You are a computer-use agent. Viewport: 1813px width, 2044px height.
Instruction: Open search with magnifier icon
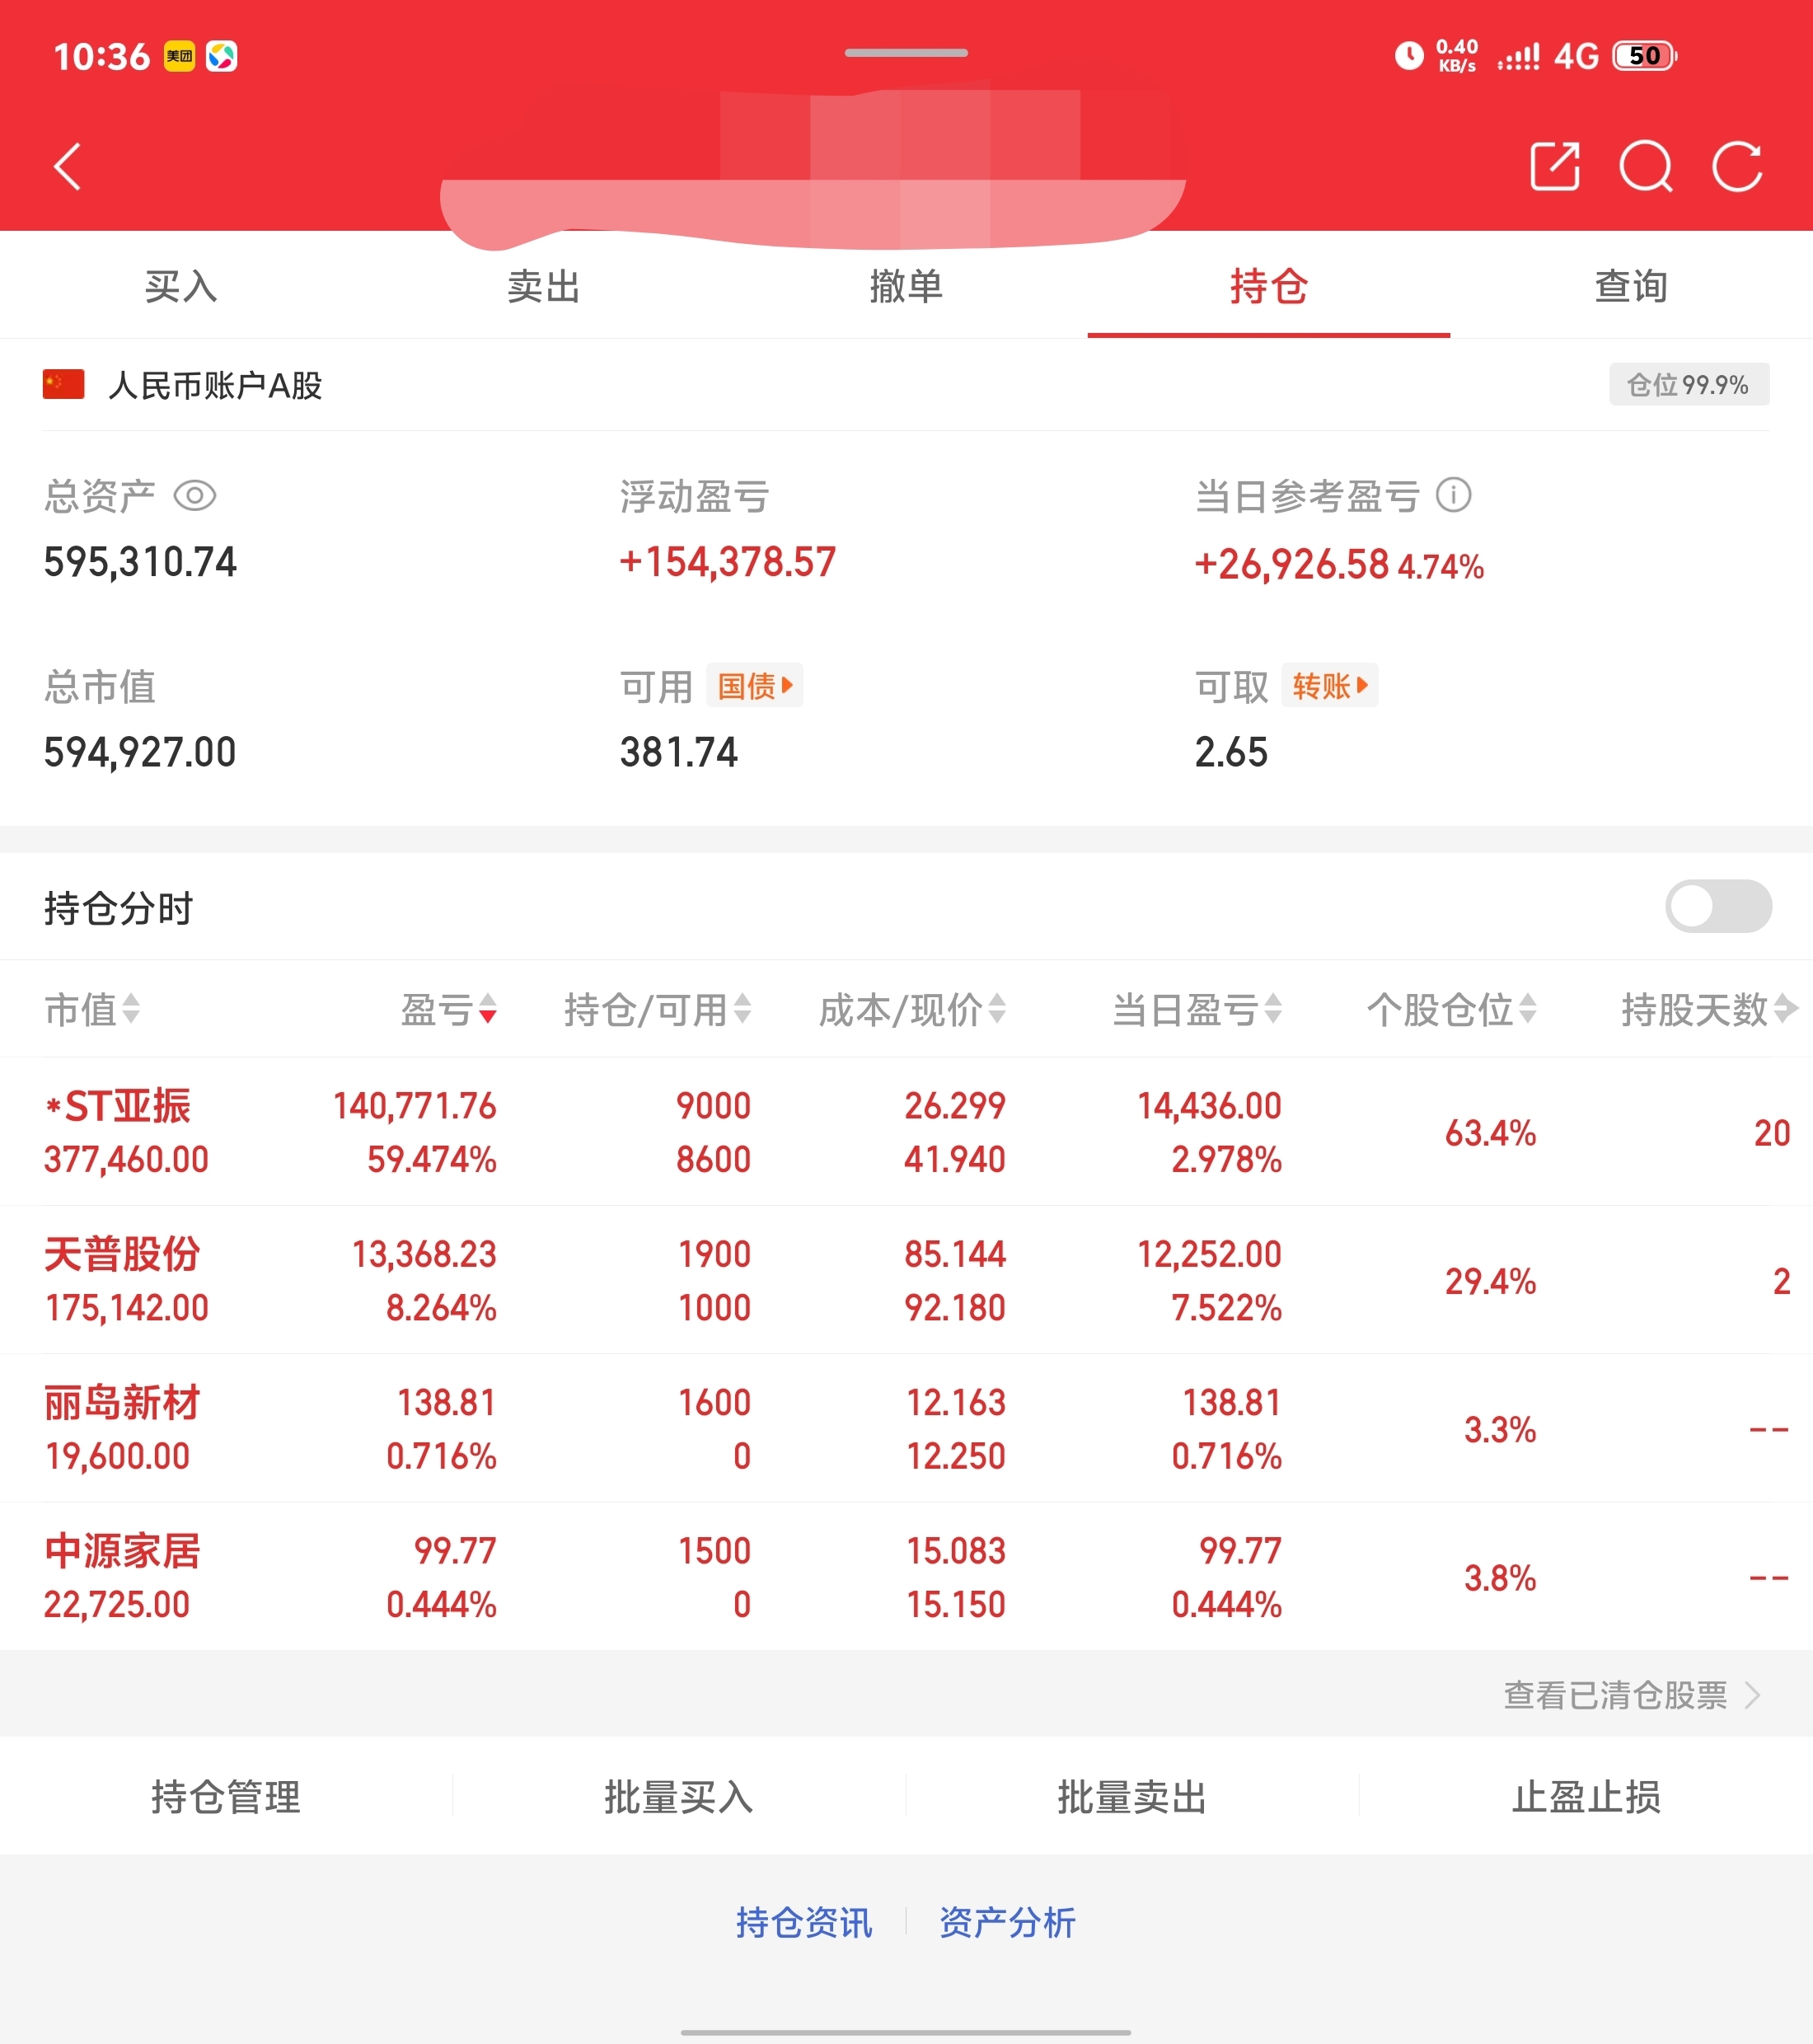click(x=1645, y=166)
